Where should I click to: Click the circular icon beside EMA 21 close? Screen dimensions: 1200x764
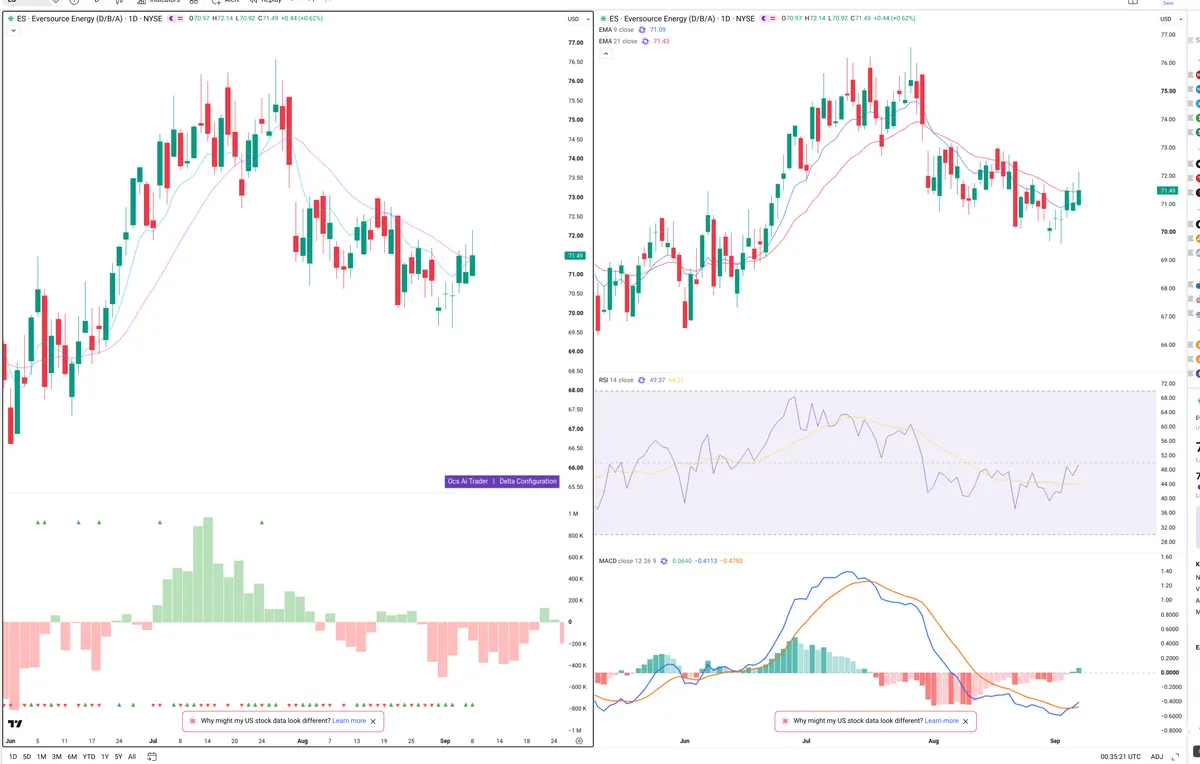(645, 41)
